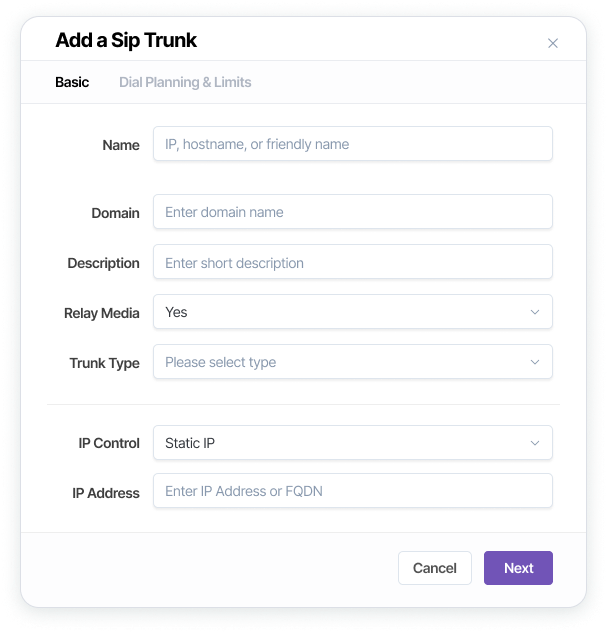This screenshot has width=607, height=632.
Task: Focus the Name input field
Action: tap(352, 144)
